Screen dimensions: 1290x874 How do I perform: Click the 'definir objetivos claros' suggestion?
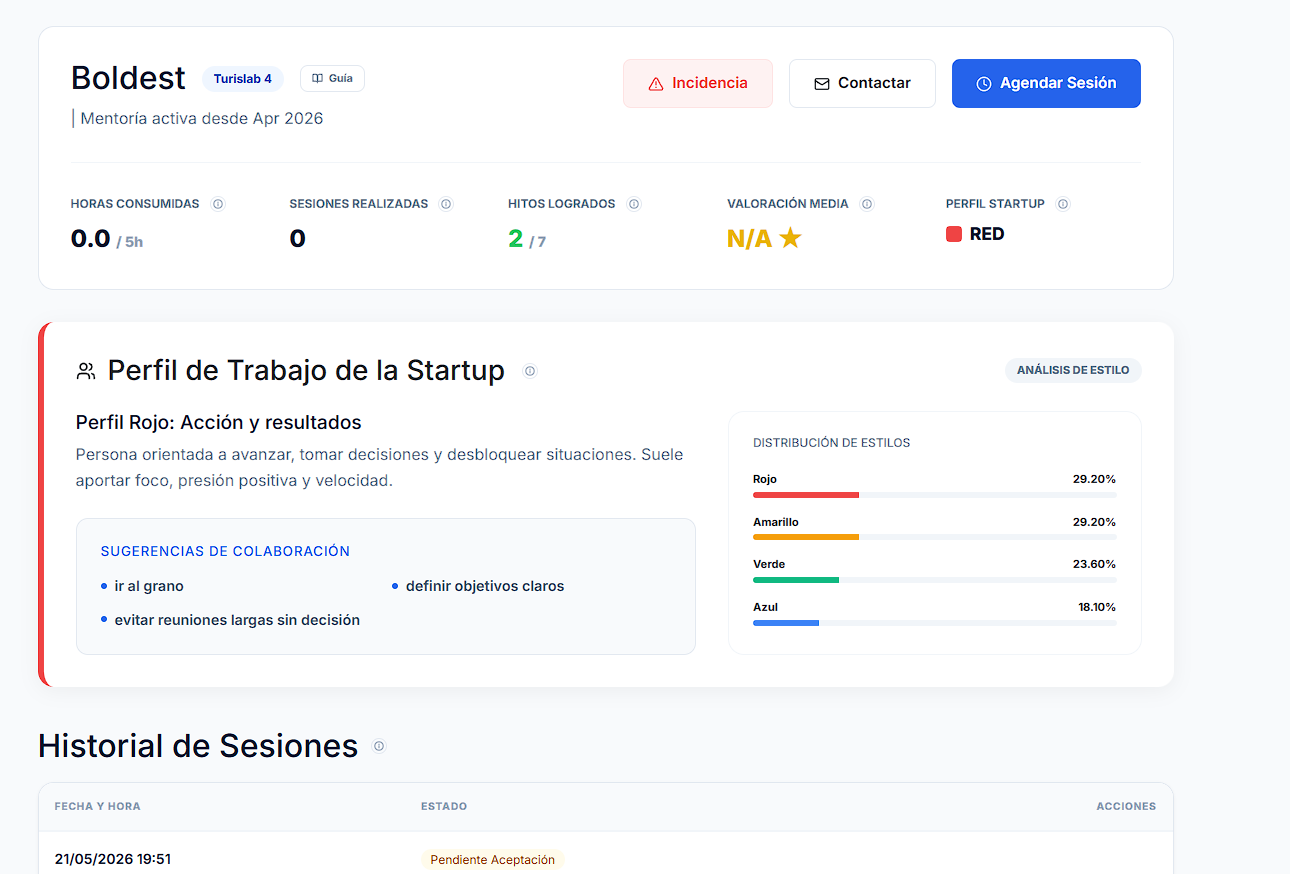pos(485,586)
